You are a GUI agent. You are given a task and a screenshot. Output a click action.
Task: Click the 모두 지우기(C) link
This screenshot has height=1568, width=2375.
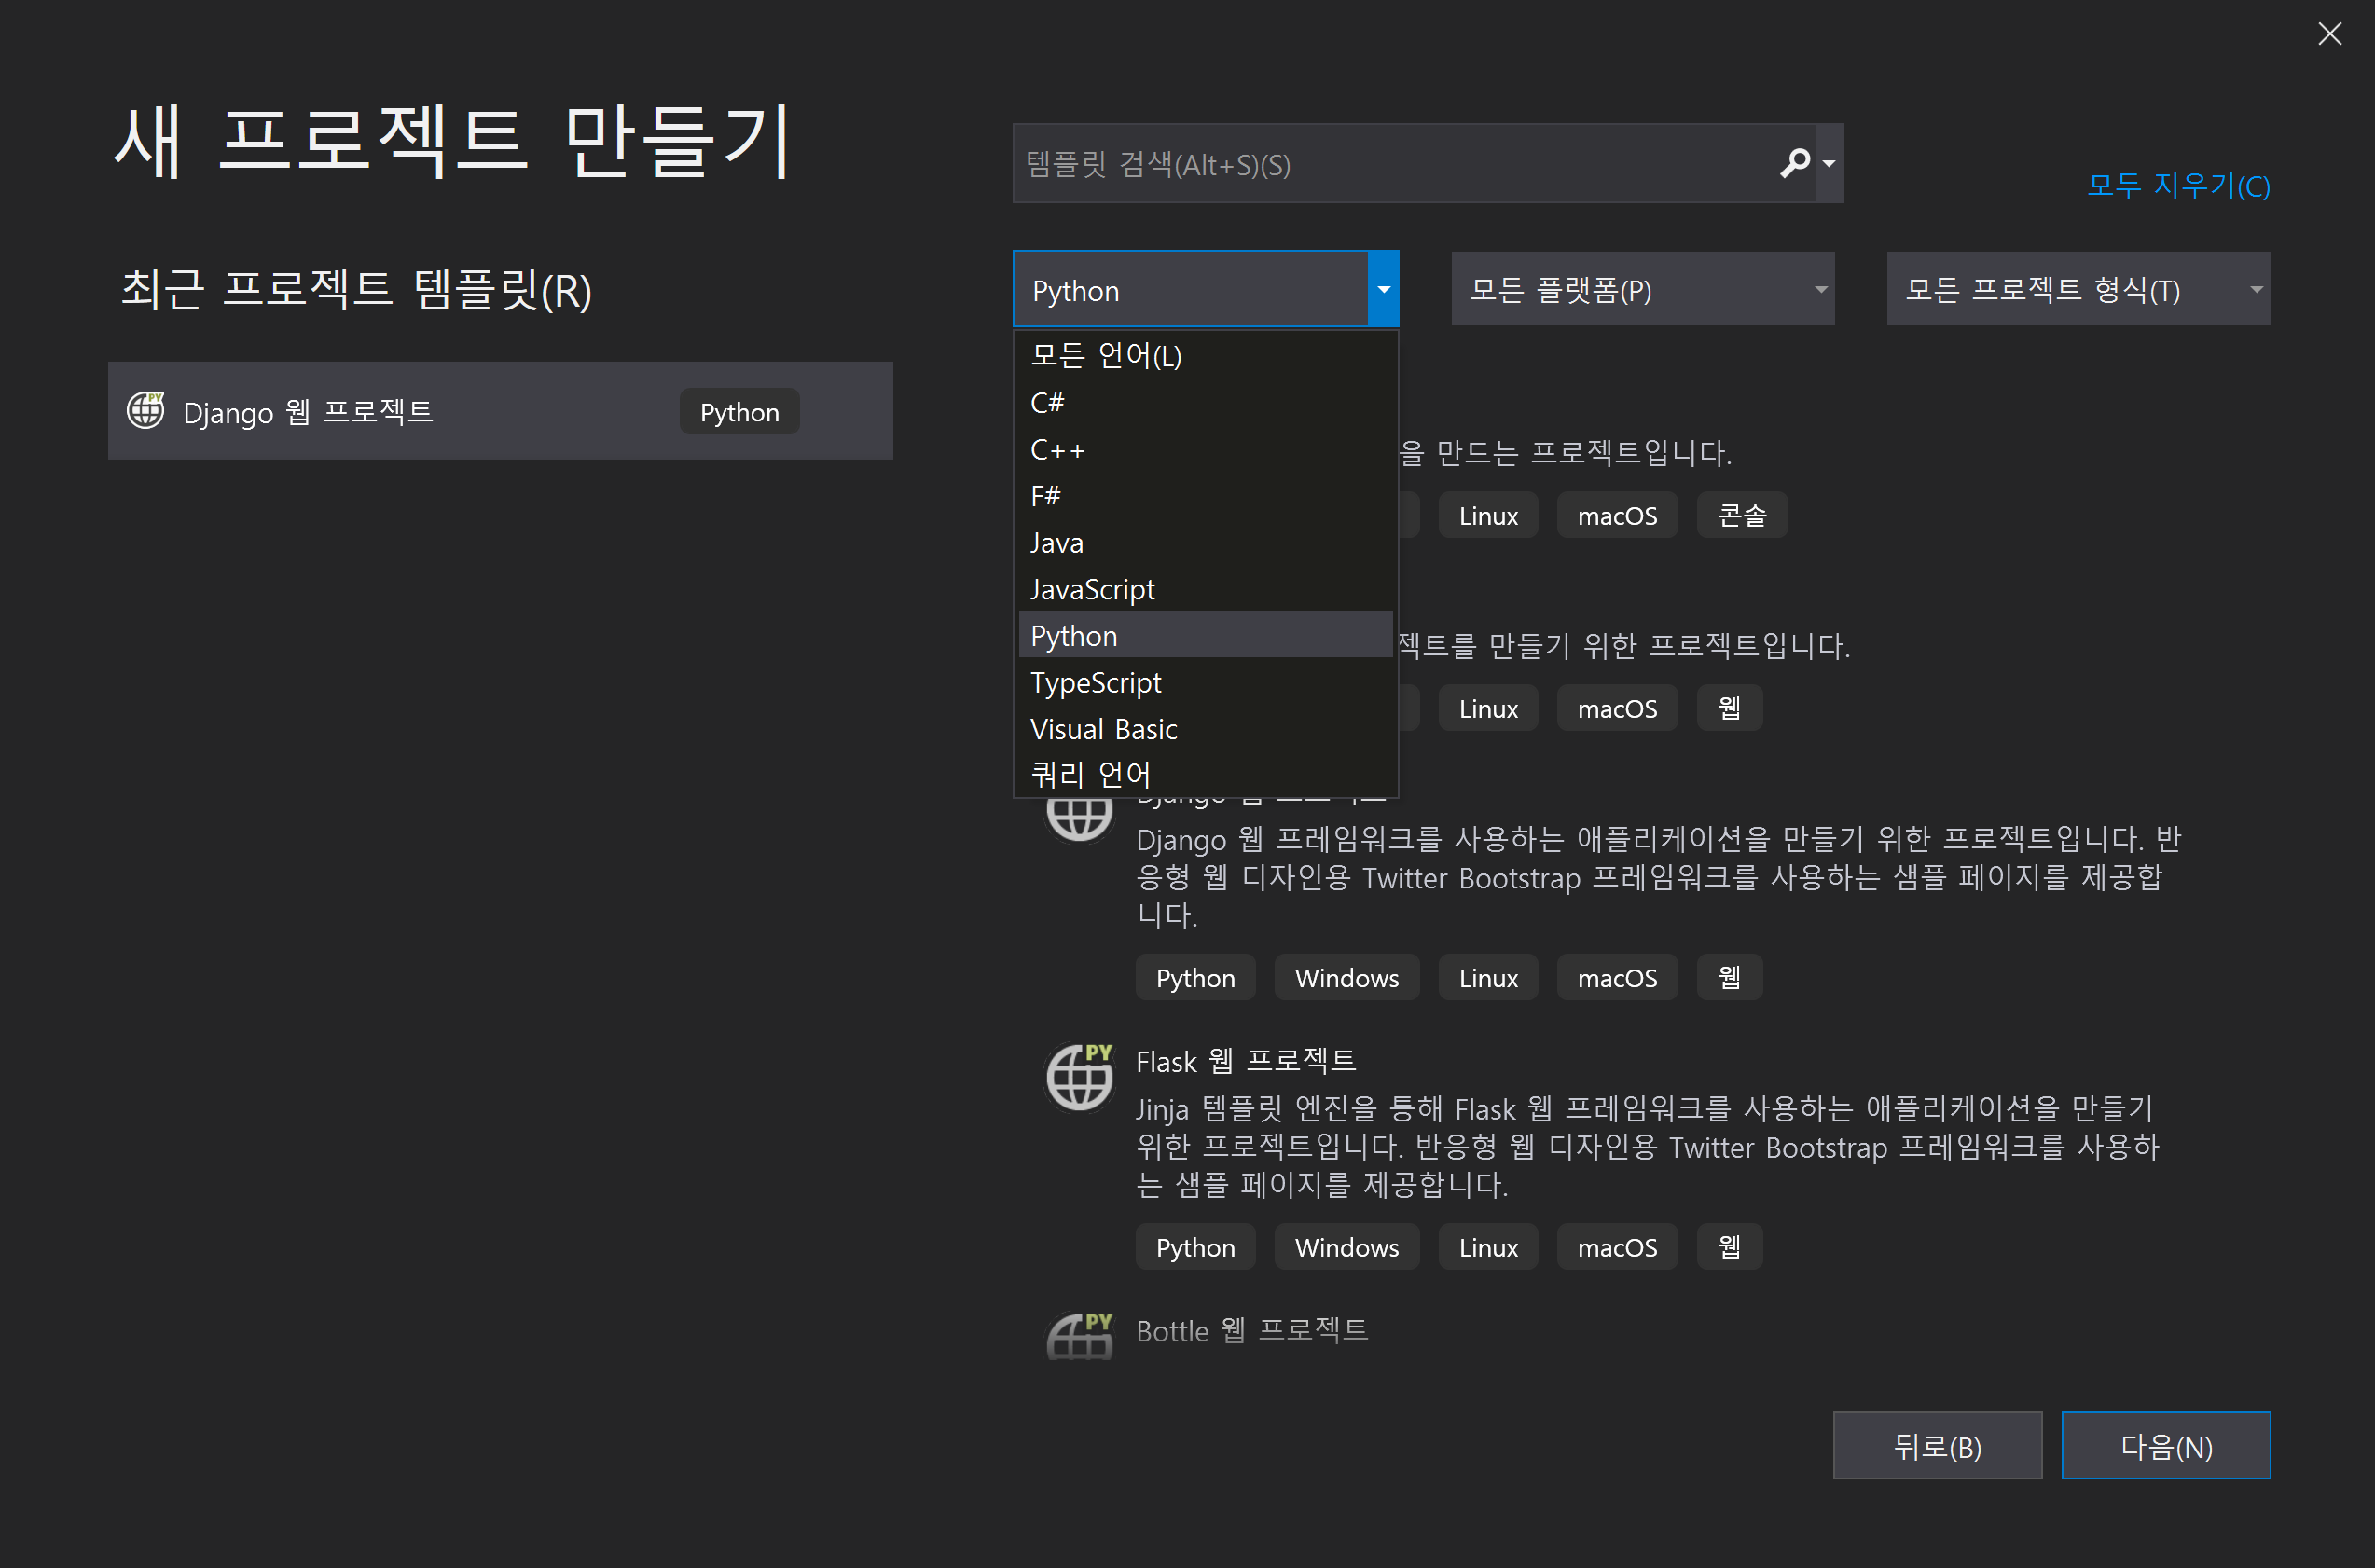2178,186
